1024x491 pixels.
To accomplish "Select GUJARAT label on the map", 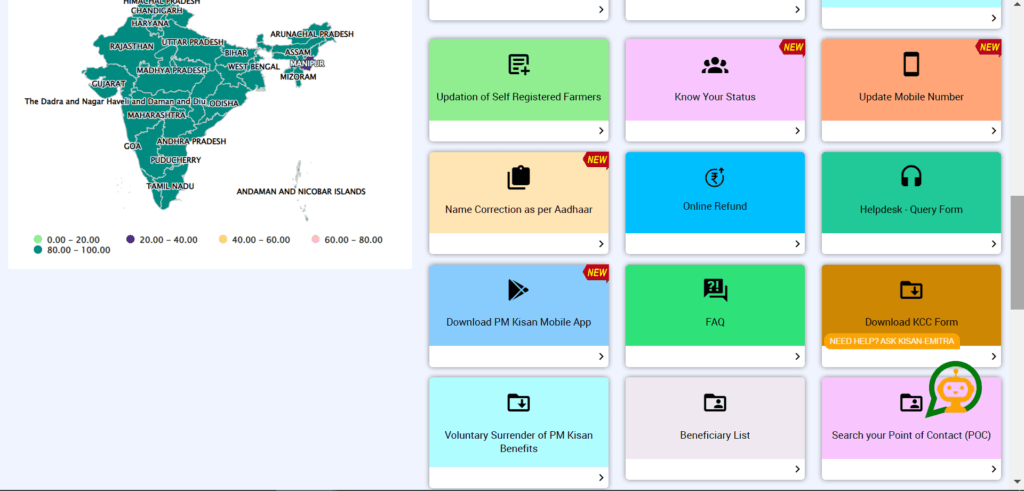I will pos(108,84).
